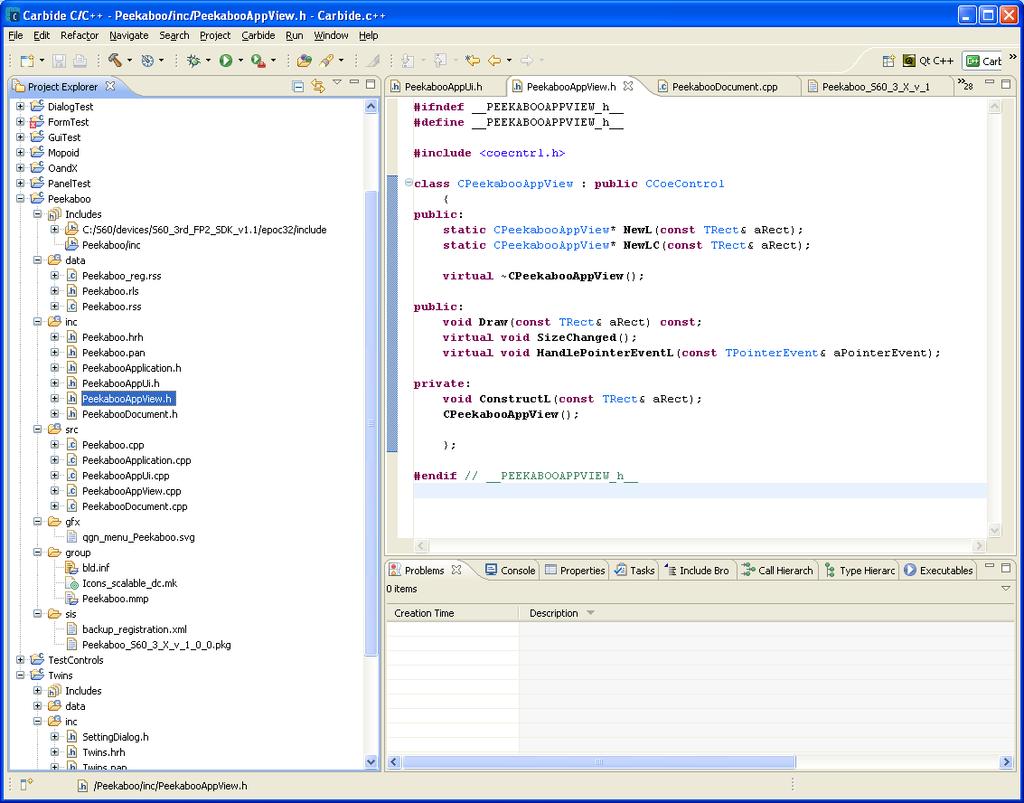
Task: Click the green Run toolbar icon
Action: point(226,61)
